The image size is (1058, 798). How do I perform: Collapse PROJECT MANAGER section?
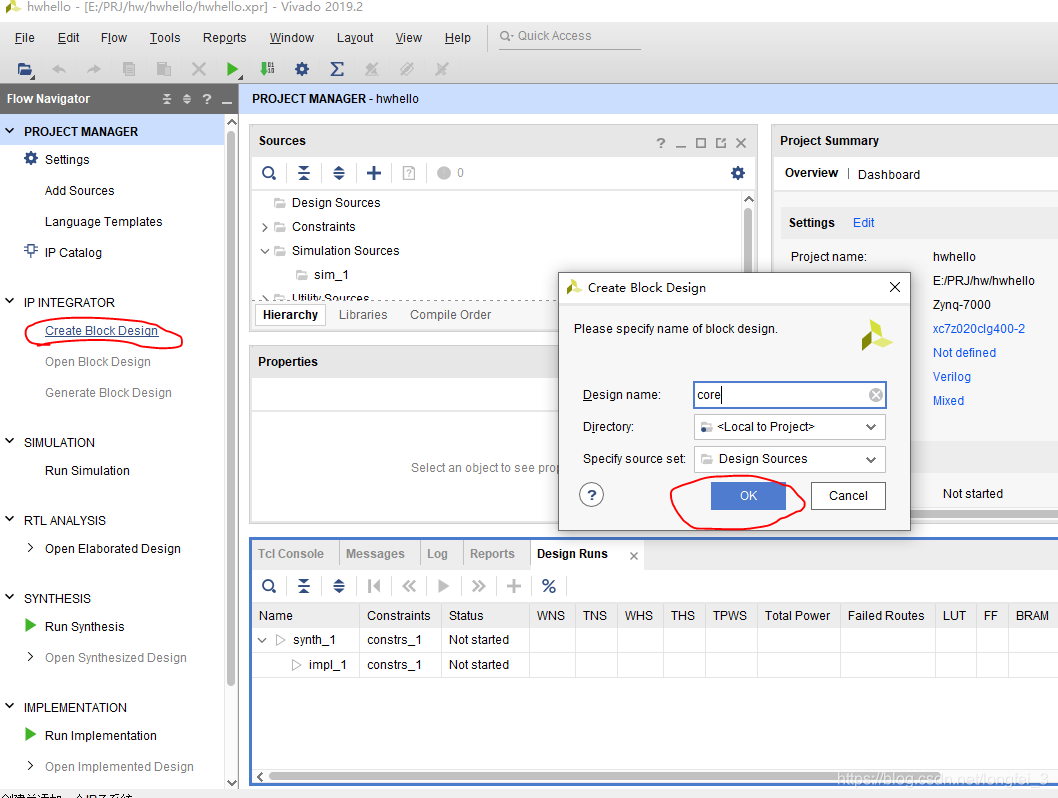point(9,131)
